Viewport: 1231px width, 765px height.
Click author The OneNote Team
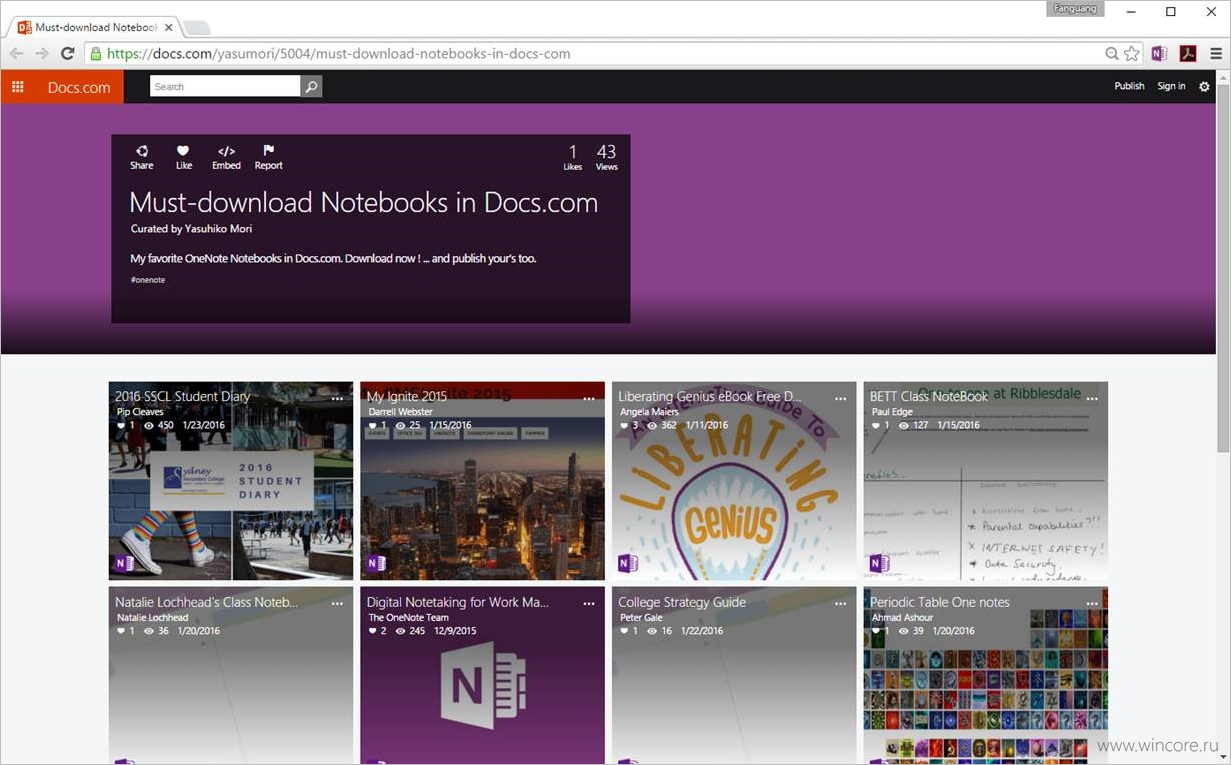coord(408,617)
